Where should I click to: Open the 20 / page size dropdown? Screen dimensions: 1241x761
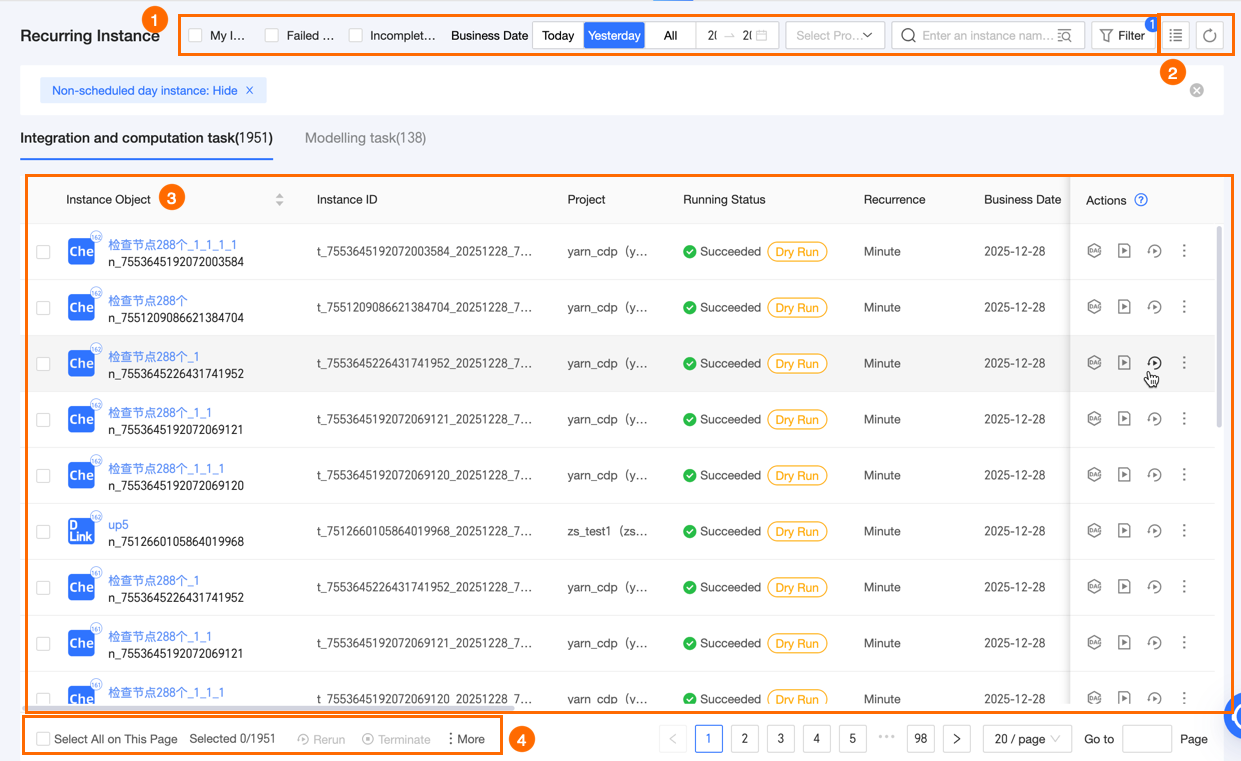1027,739
